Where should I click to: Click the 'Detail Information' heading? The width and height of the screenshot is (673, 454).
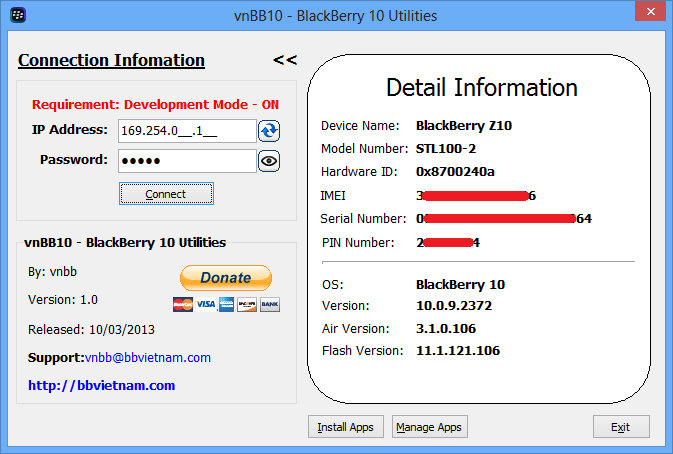tap(482, 88)
